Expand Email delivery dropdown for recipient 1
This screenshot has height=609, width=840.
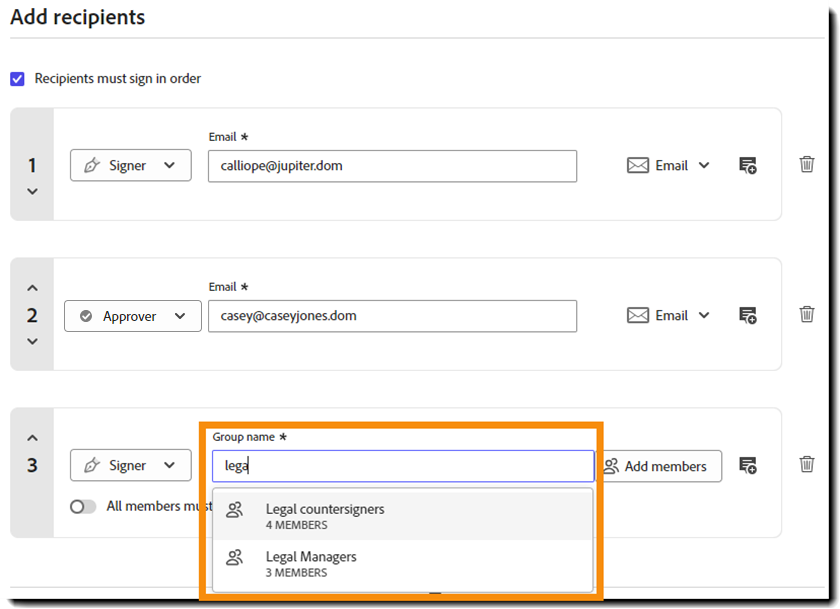pyautogui.click(x=668, y=166)
